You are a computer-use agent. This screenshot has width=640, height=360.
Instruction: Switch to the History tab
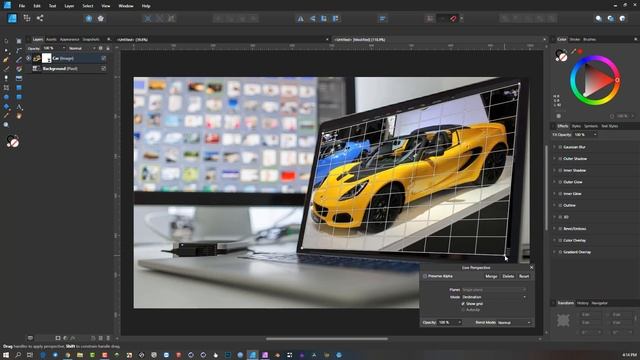click(582, 303)
